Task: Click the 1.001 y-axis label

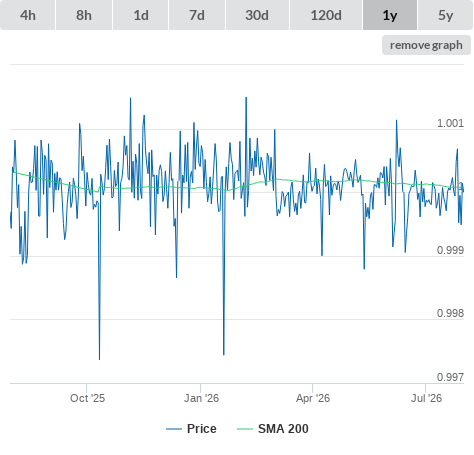Action: [450, 123]
